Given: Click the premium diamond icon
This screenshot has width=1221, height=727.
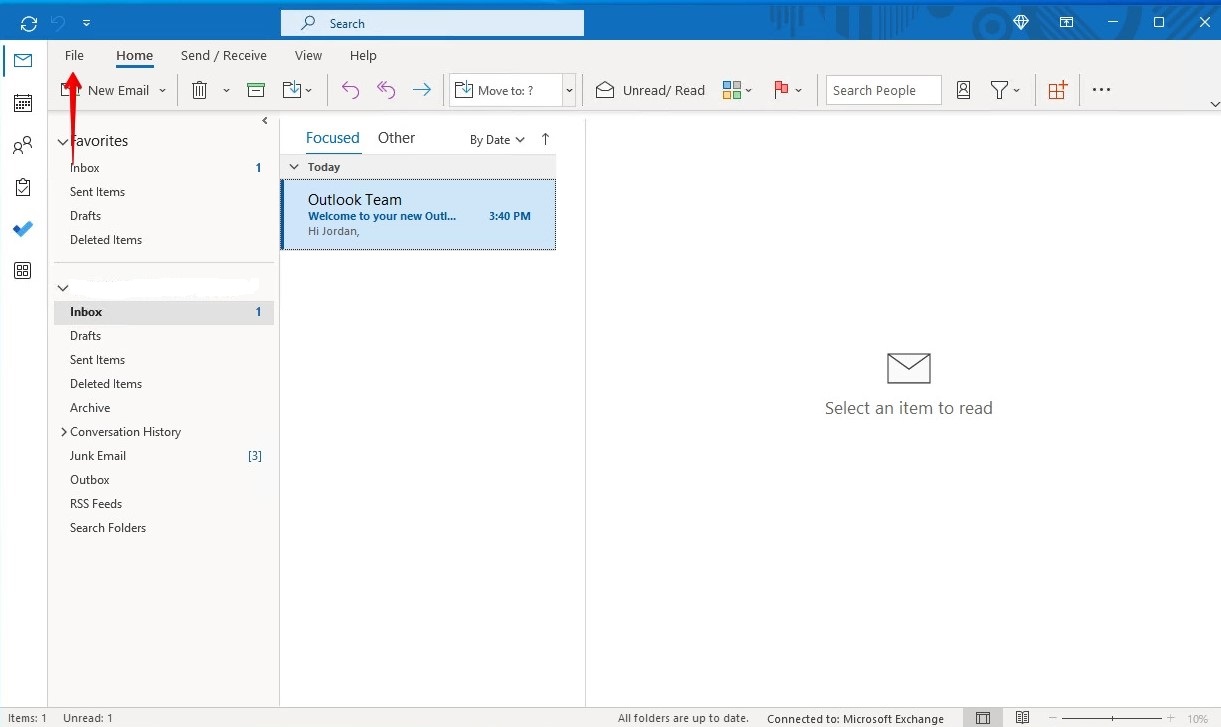Looking at the screenshot, I should coord(1021,22).
